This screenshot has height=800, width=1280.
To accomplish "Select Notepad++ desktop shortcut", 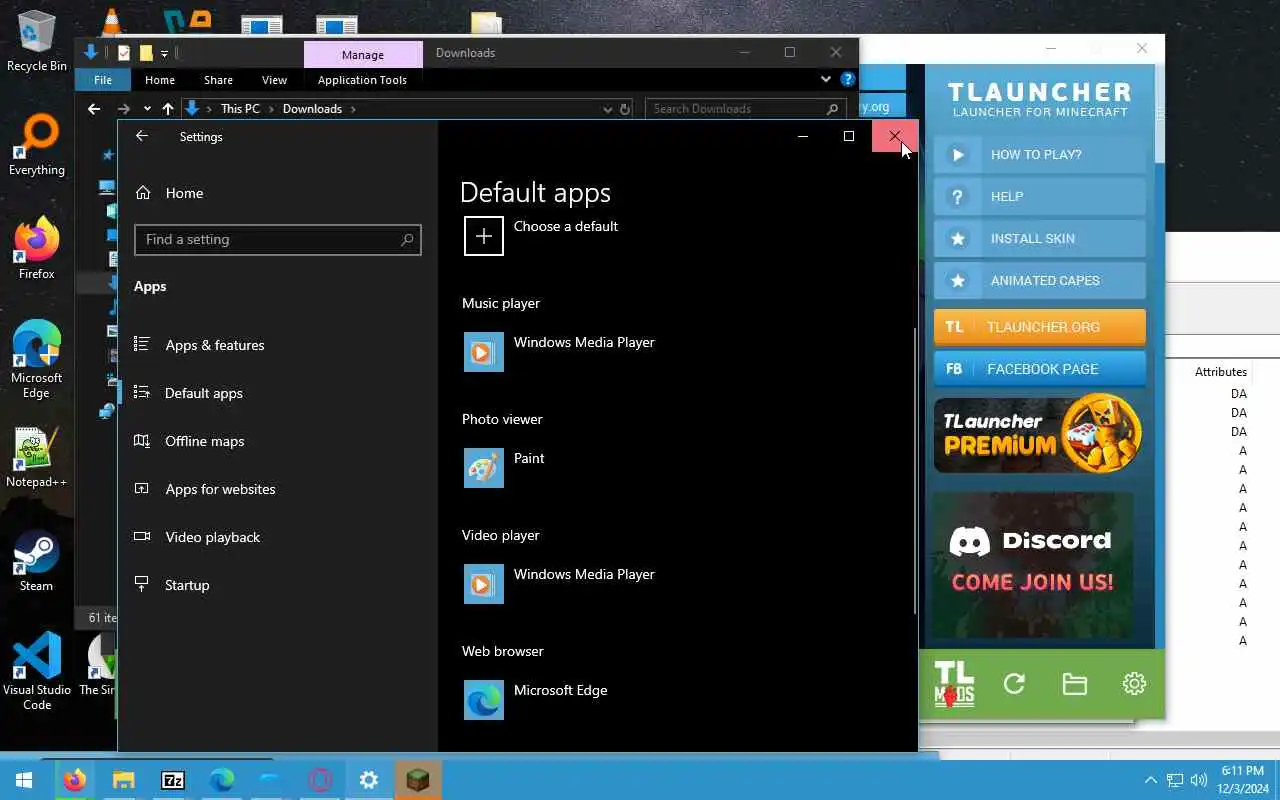I will click(37, 457).
